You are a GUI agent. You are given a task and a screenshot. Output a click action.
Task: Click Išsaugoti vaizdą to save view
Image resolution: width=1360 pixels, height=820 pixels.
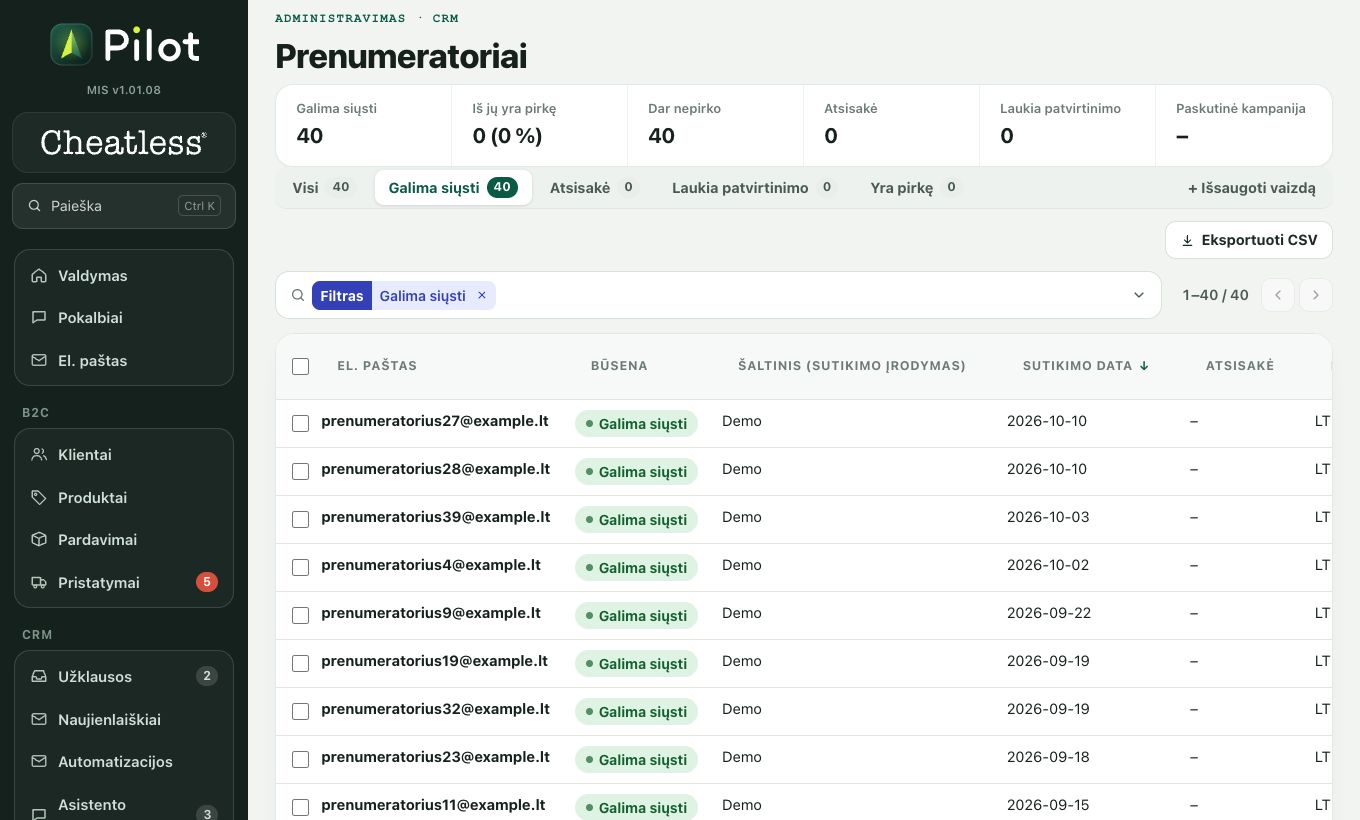tap(1252, 188)
